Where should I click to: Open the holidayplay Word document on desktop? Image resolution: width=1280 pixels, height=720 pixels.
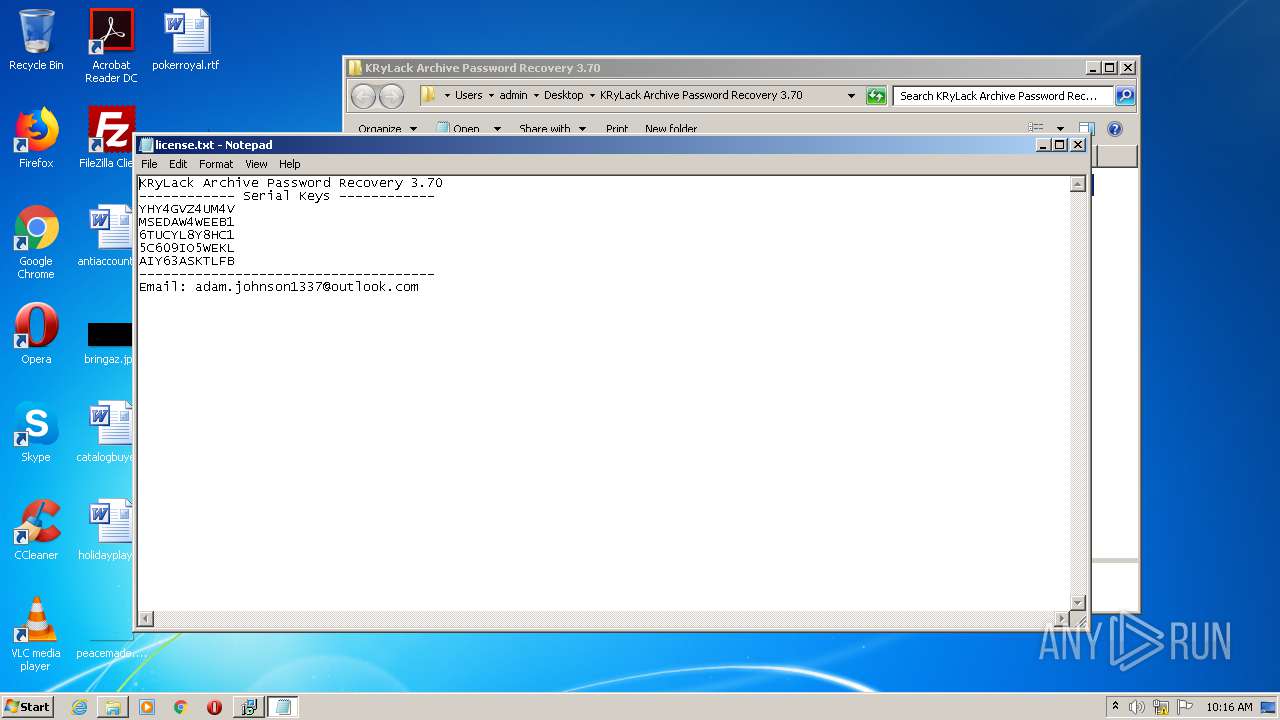107,530
